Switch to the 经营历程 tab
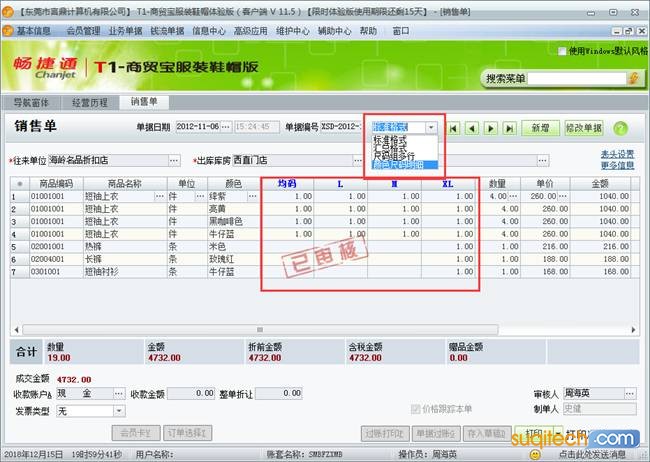Image resolution: width=650 pixels, height=462 pixels. pos(90,102)
